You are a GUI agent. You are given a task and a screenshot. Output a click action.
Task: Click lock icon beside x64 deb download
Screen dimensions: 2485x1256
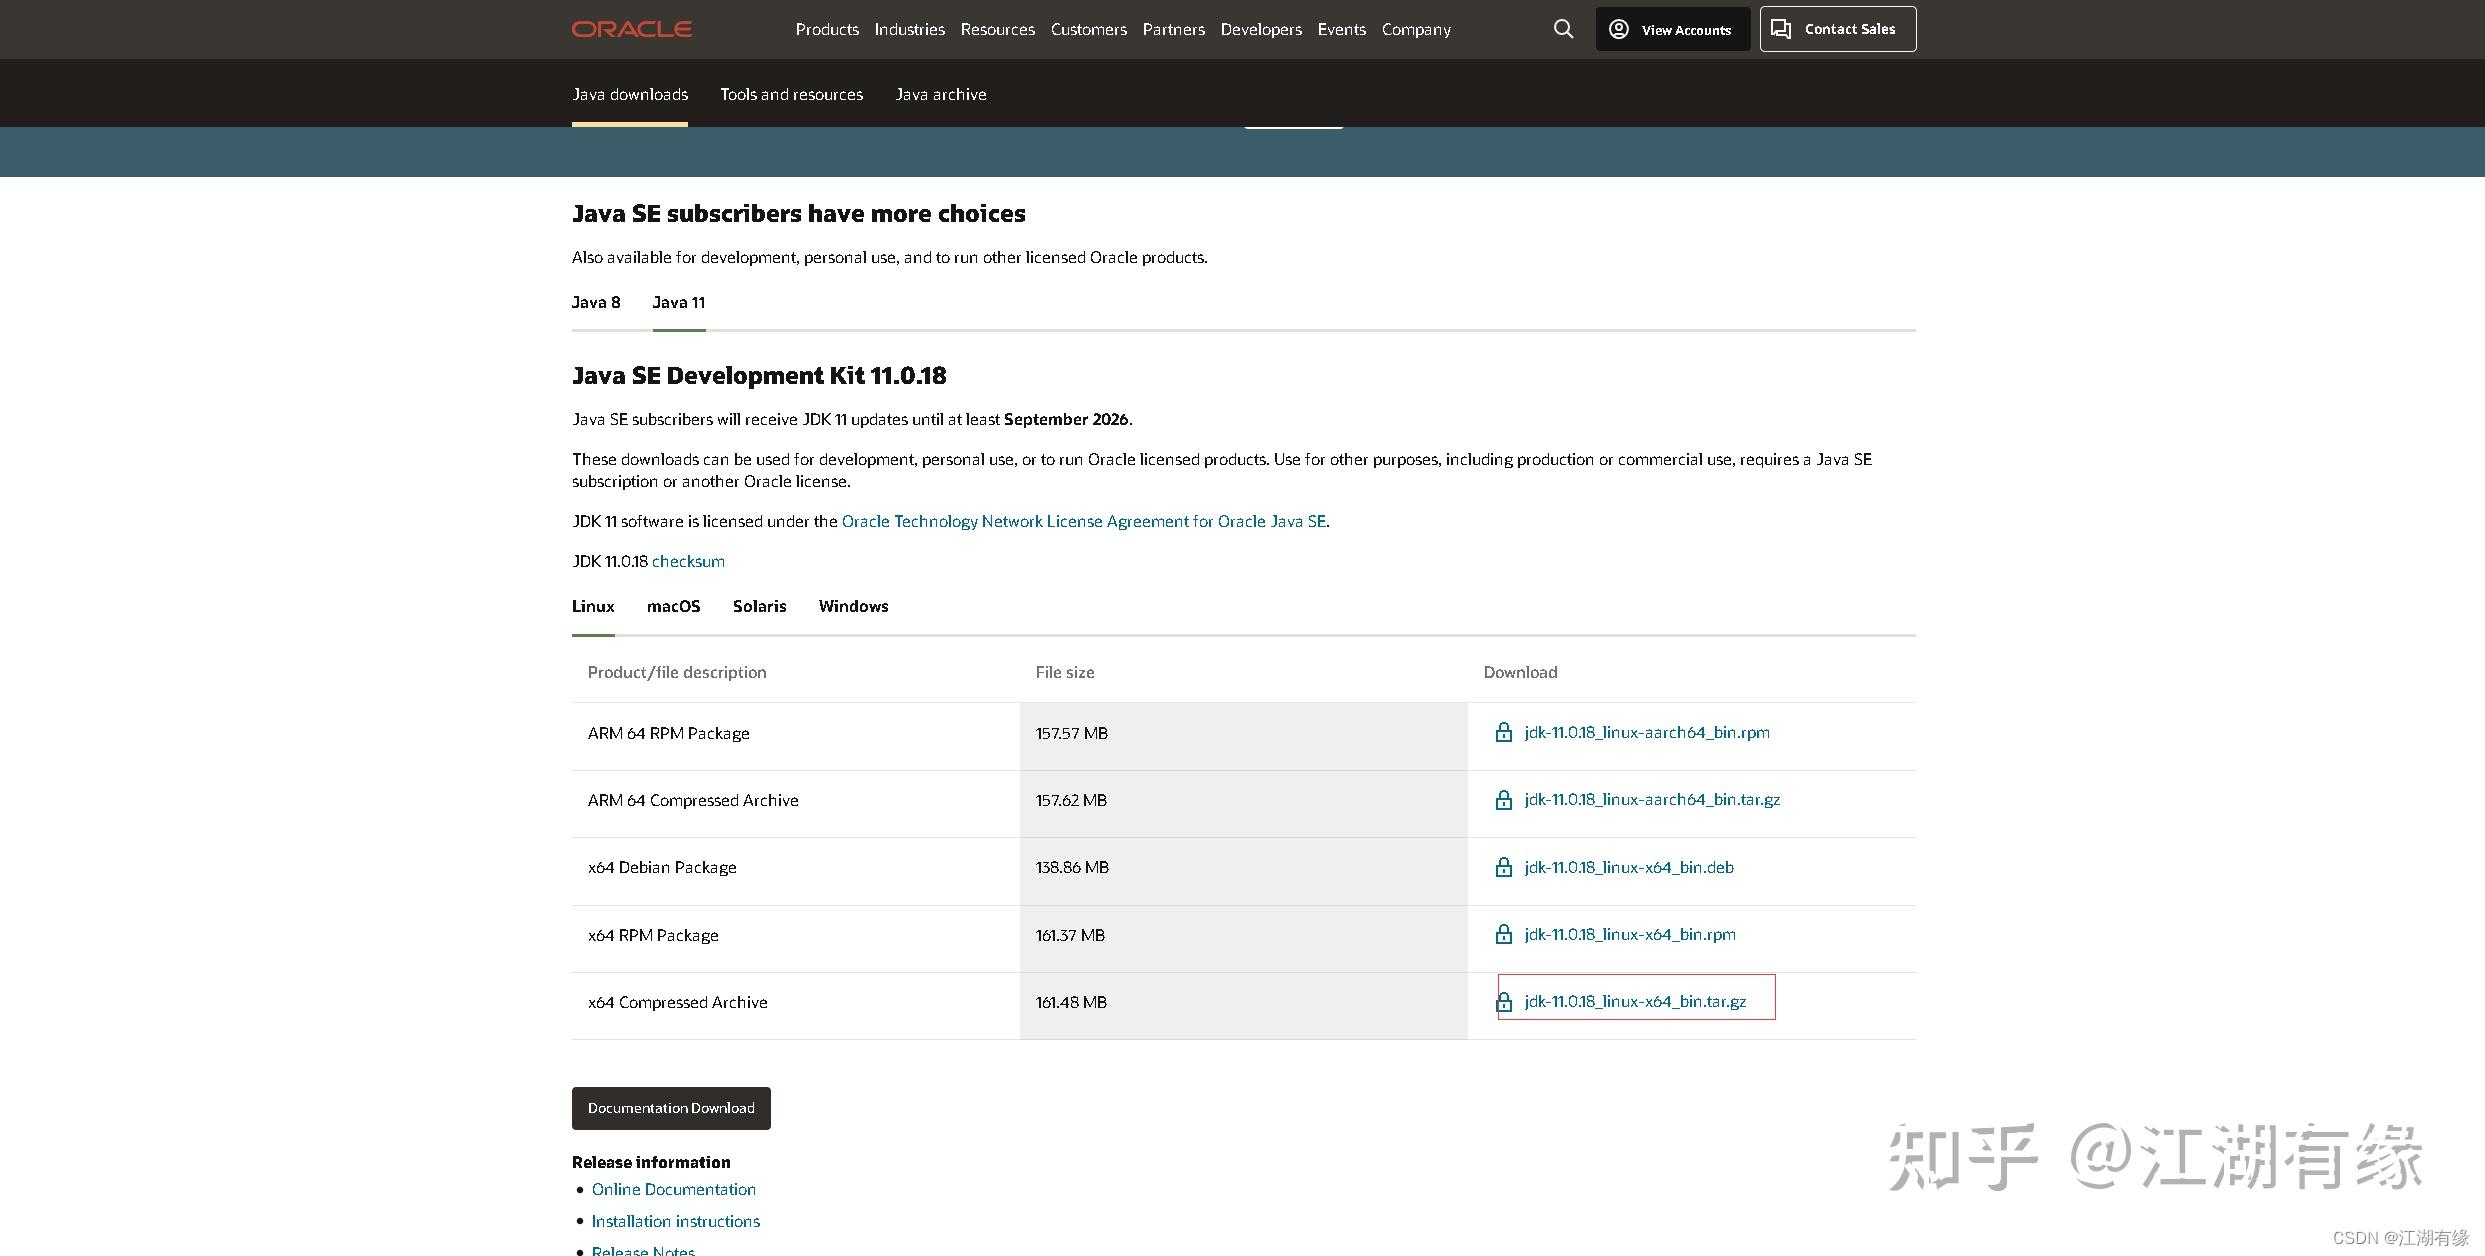[x=1503, y=867]
